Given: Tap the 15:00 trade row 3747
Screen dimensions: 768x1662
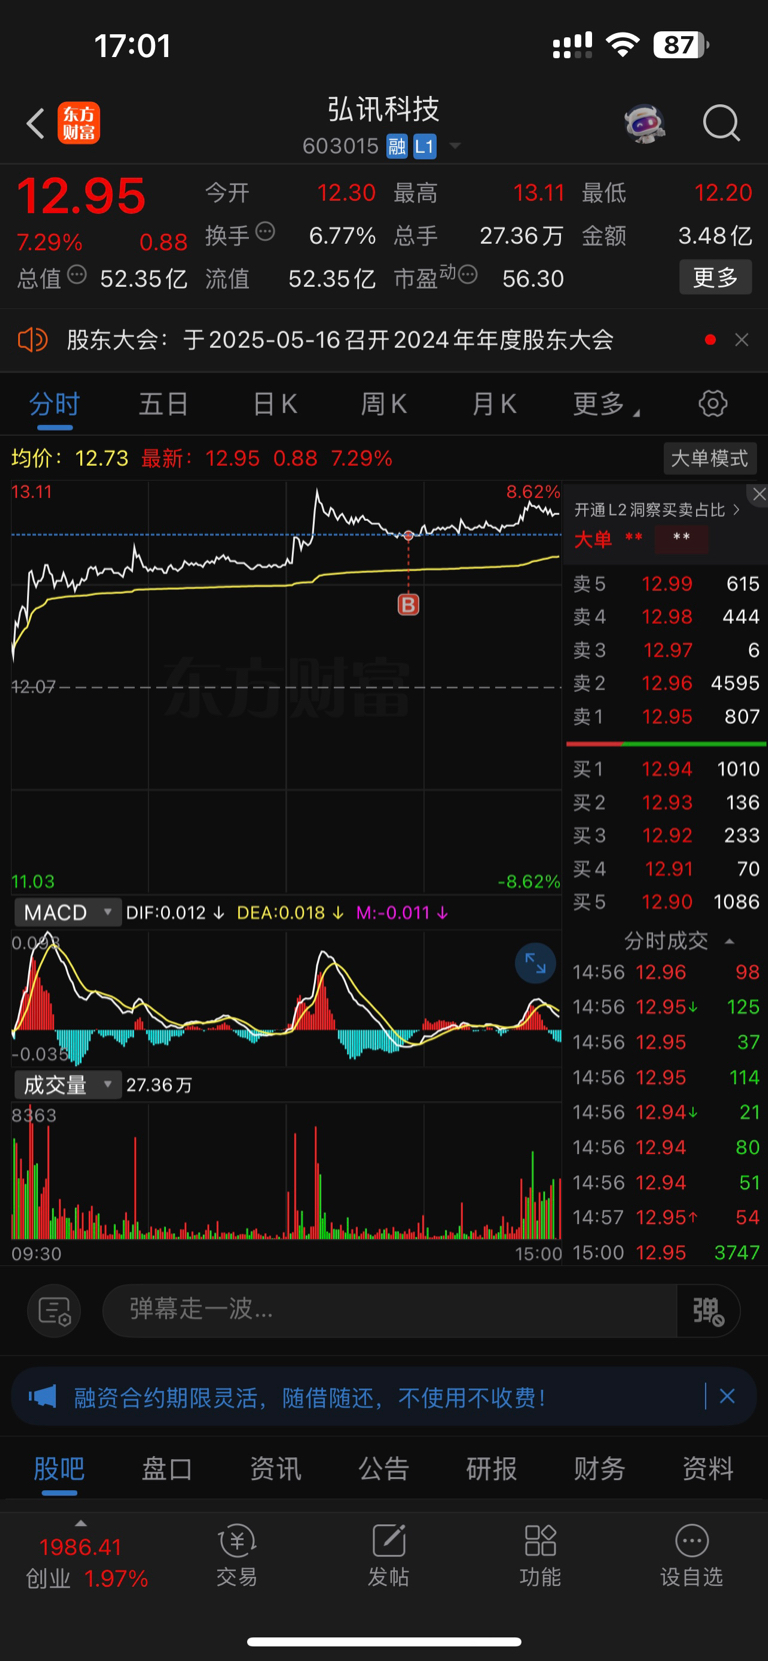Looking at the screenshot, I should [x=666, y=1253].
